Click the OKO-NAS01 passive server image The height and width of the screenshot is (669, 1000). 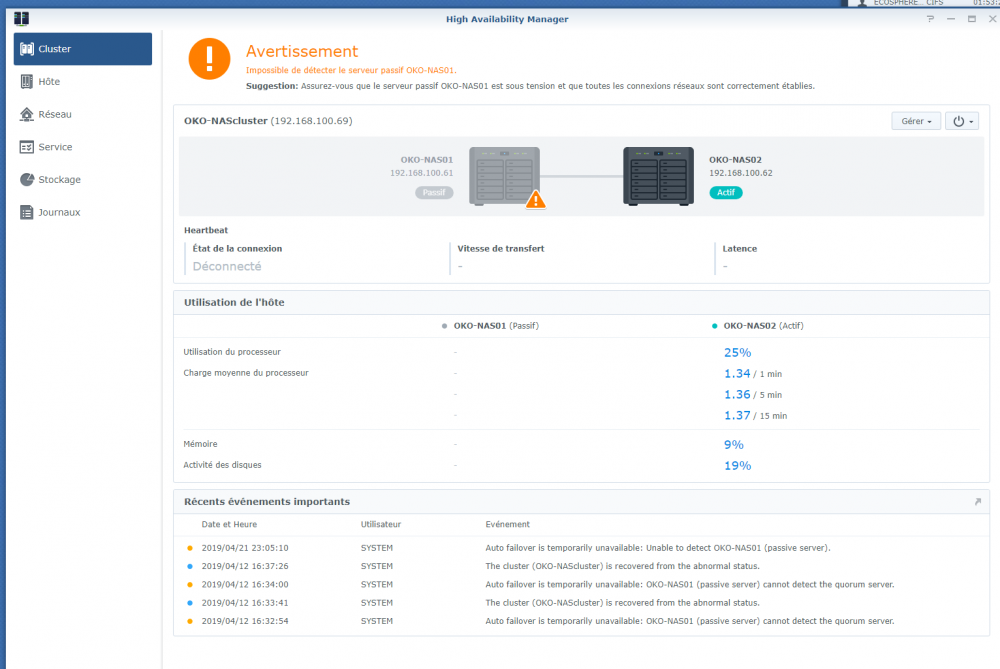(x=504, y=176)
